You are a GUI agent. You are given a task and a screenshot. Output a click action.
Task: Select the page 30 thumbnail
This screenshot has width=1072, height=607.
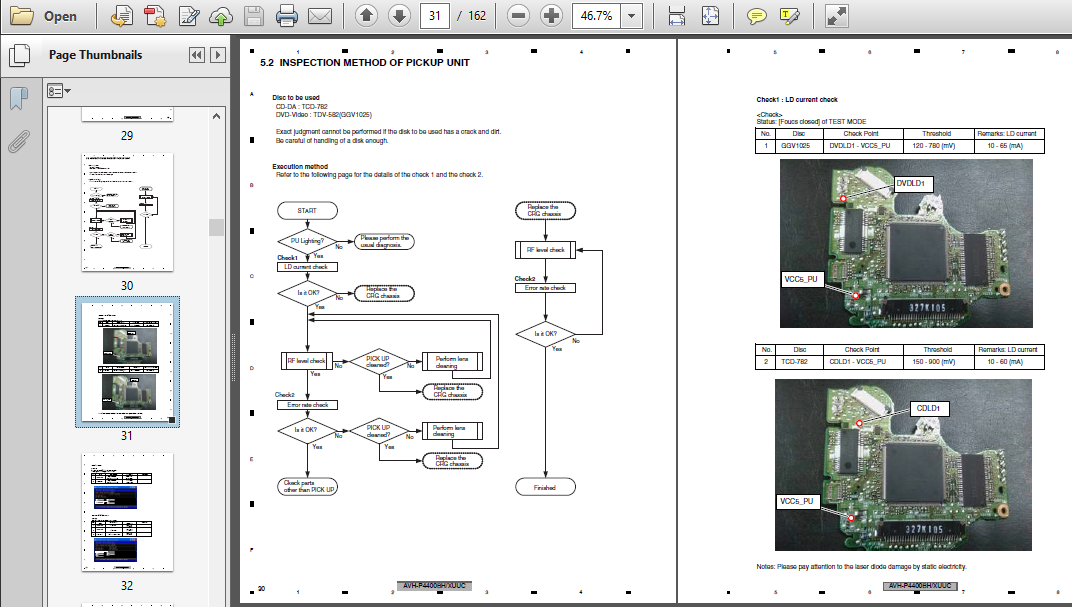point(127,212)
